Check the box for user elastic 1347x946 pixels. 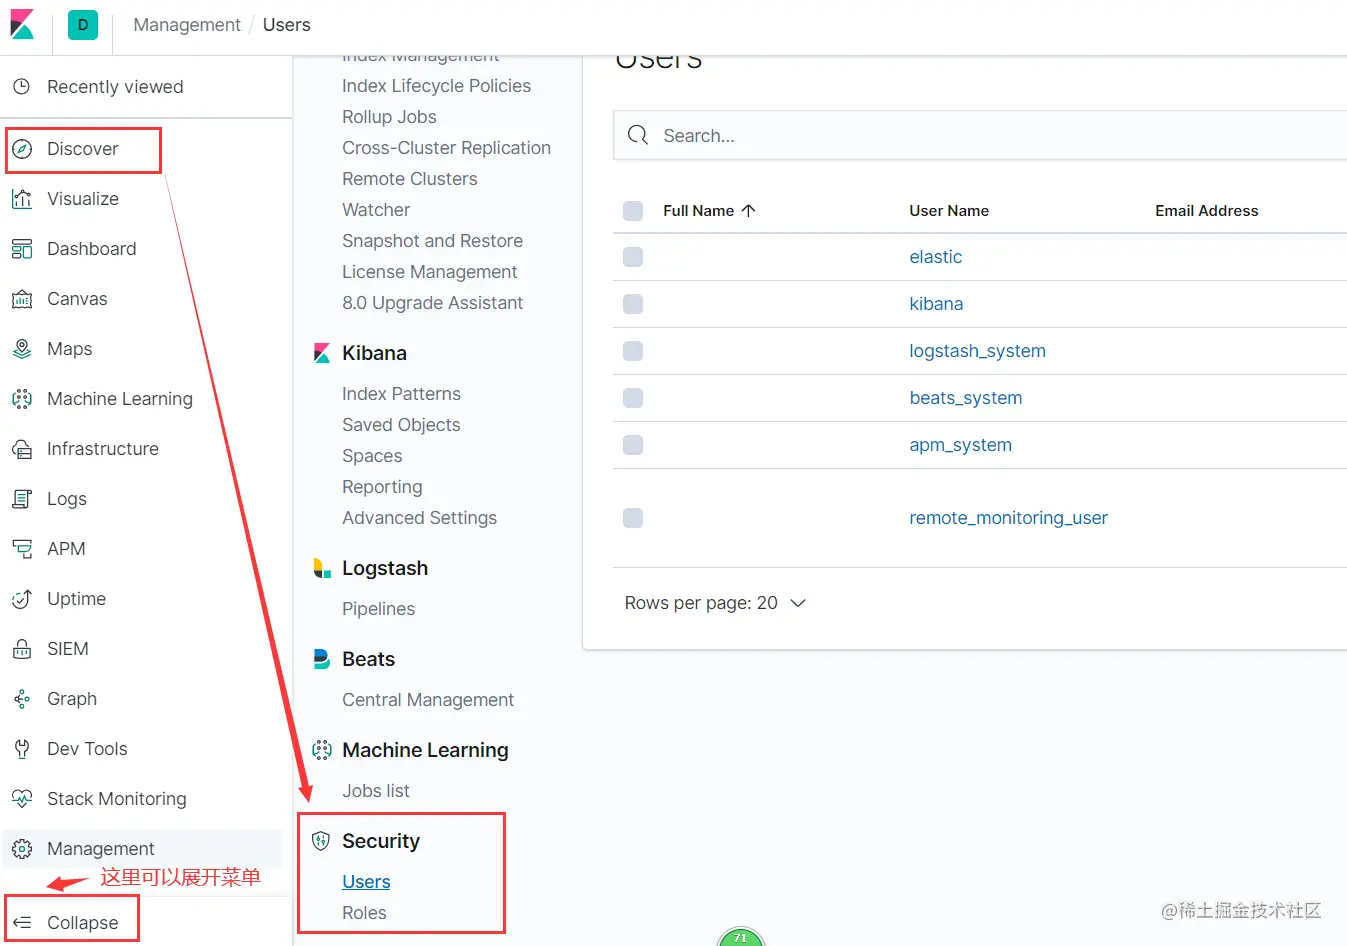pos(633,257)
